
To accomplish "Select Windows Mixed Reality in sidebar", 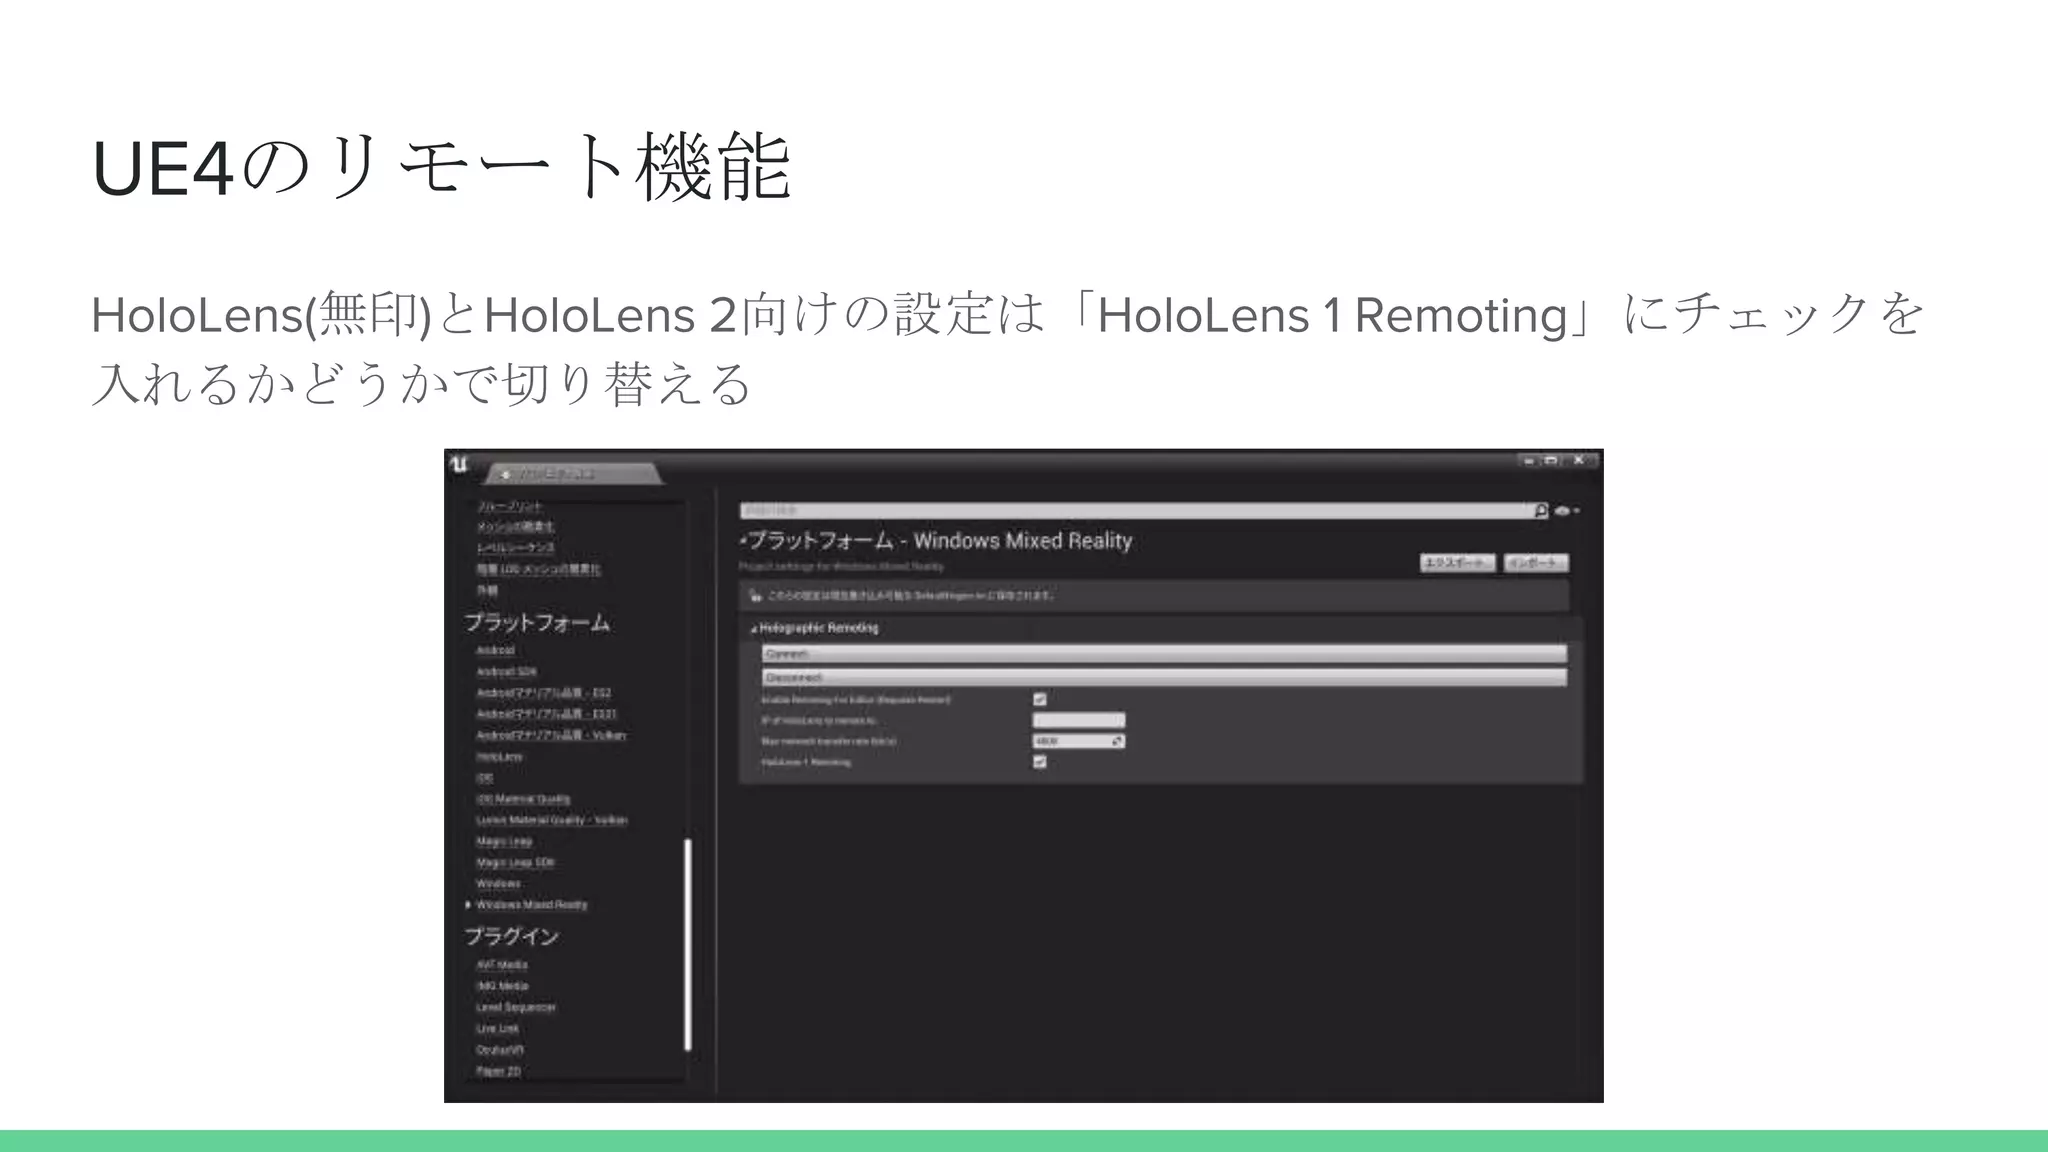I will click(532, 905).
